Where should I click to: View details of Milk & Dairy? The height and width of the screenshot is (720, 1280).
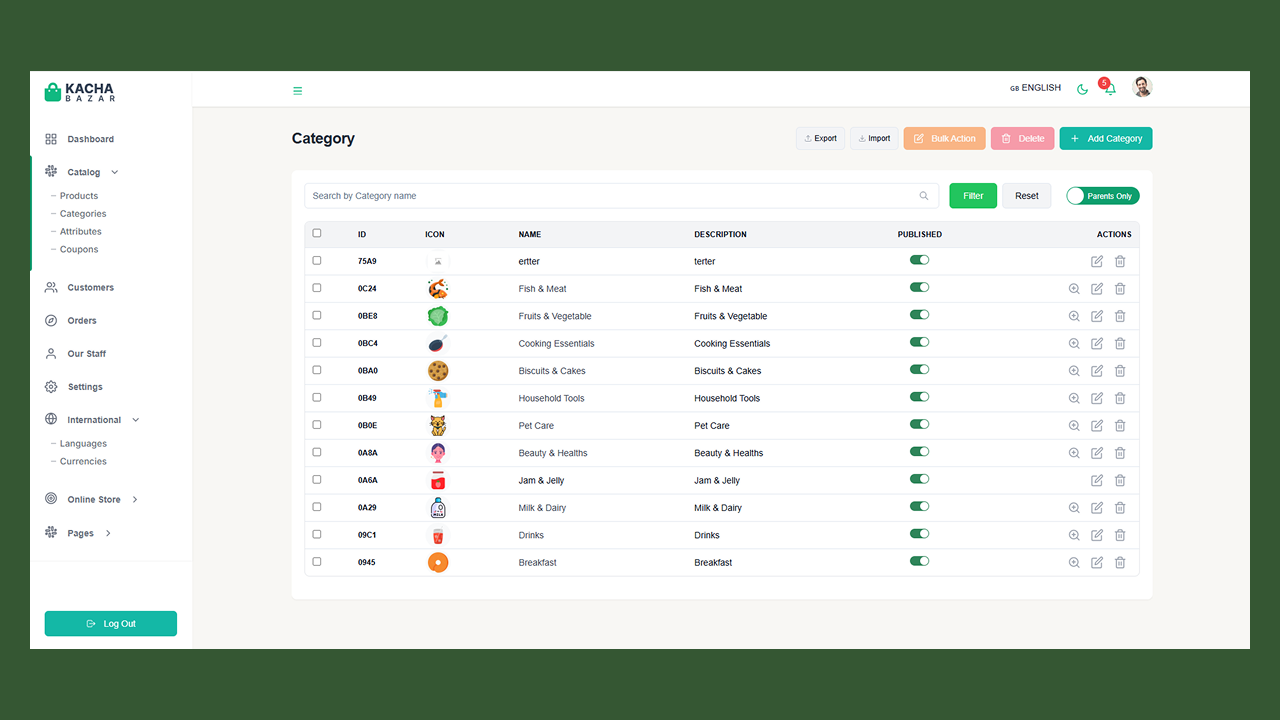click(1074, 507)
